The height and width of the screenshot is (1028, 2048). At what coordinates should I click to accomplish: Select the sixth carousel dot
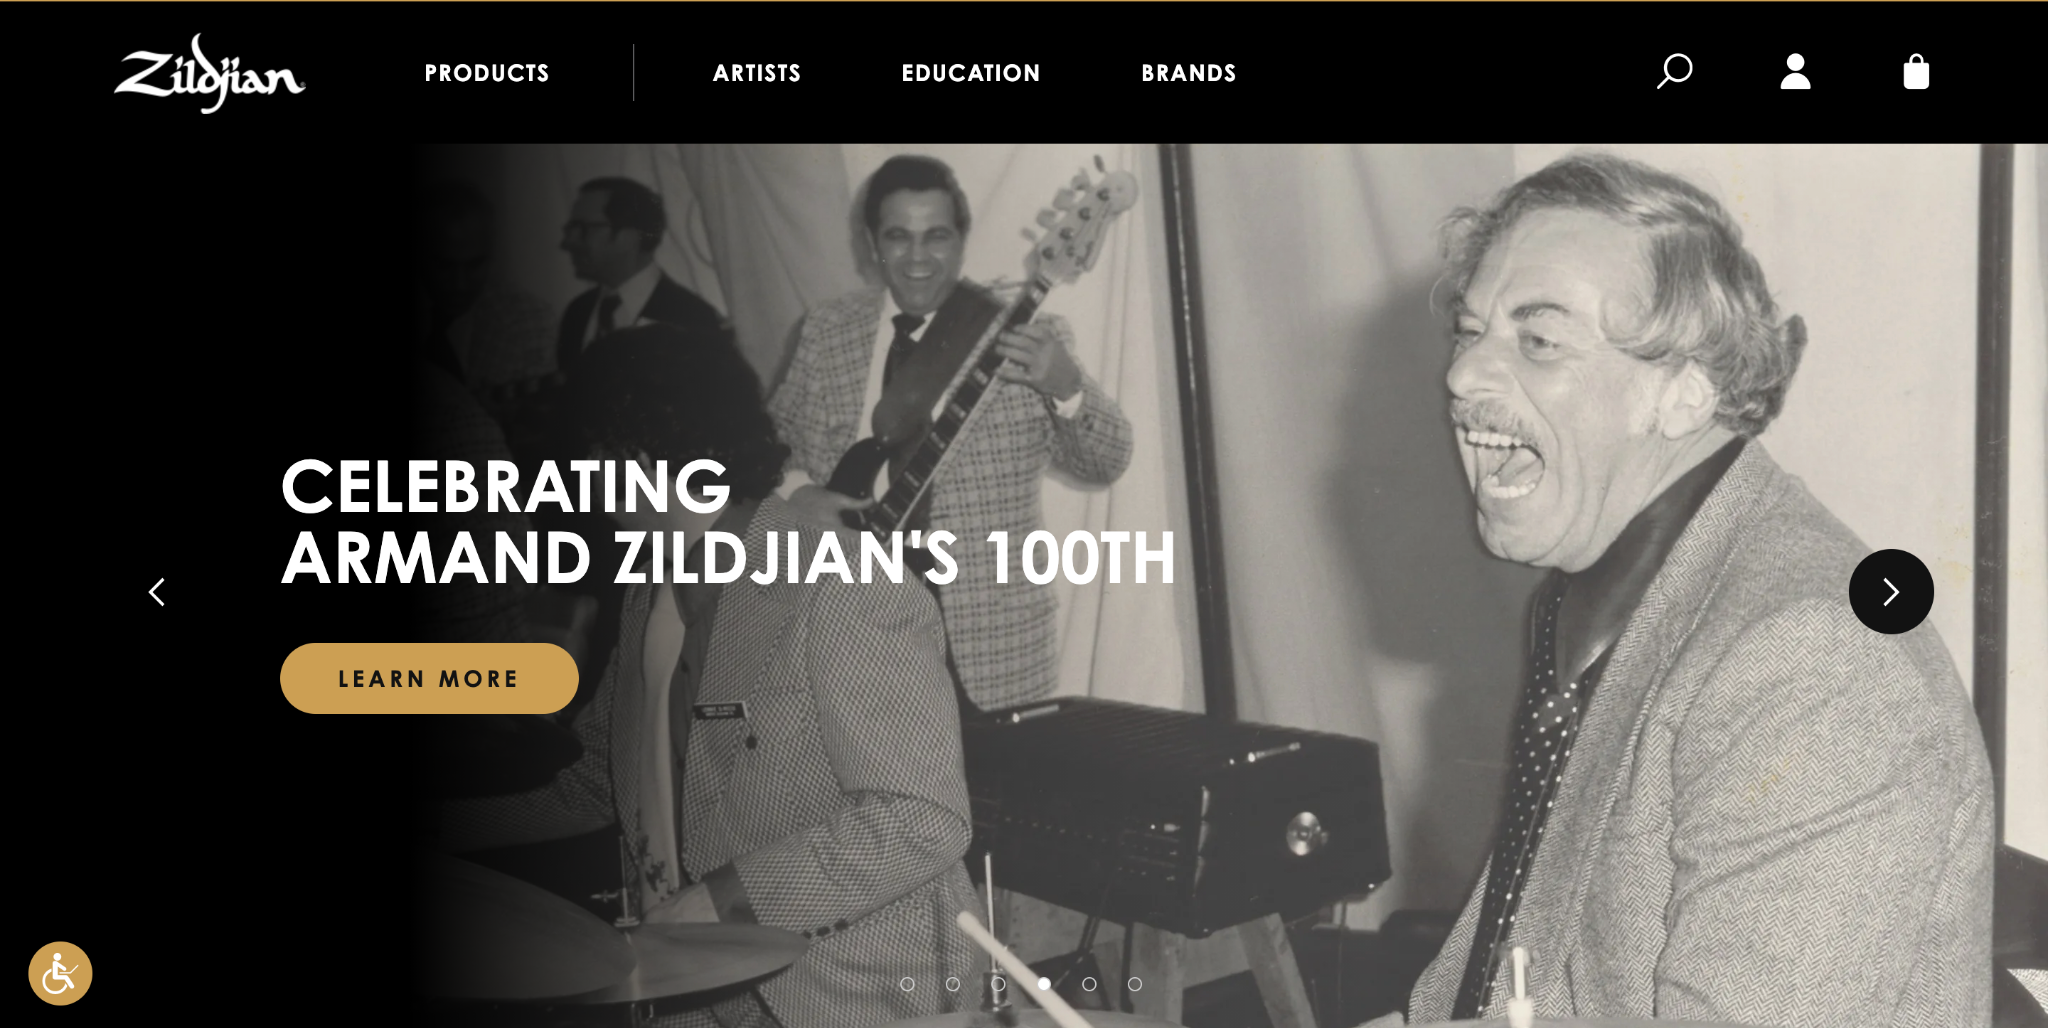click(x=1135, y=984)
